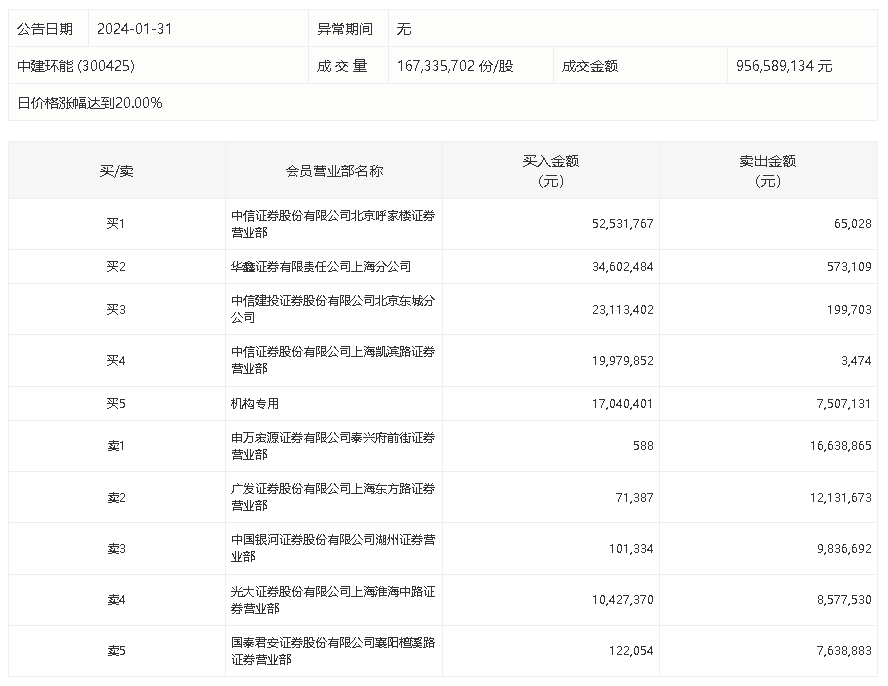The image size is (888, 686).
Task: Click the 机构专用 row name
Action: pyautogui.click(x=255, y=403)
